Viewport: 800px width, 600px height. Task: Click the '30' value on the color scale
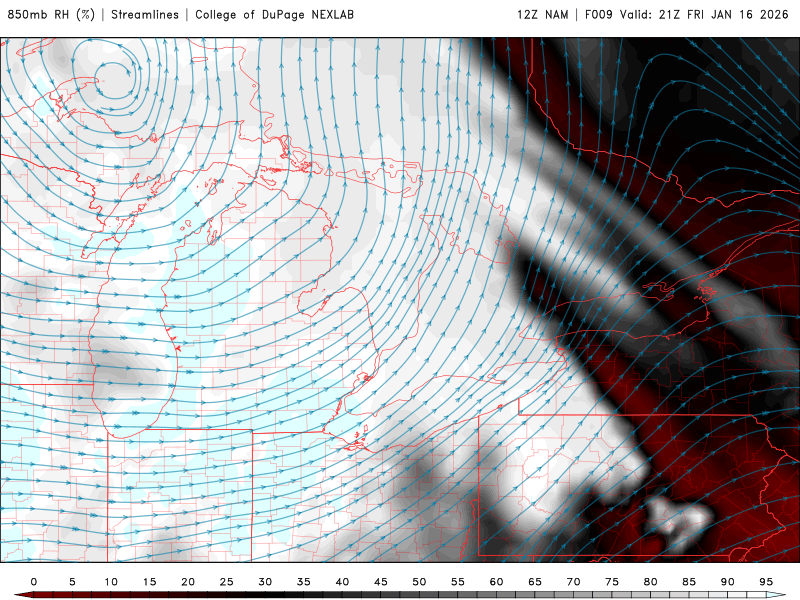click(265, 582)
